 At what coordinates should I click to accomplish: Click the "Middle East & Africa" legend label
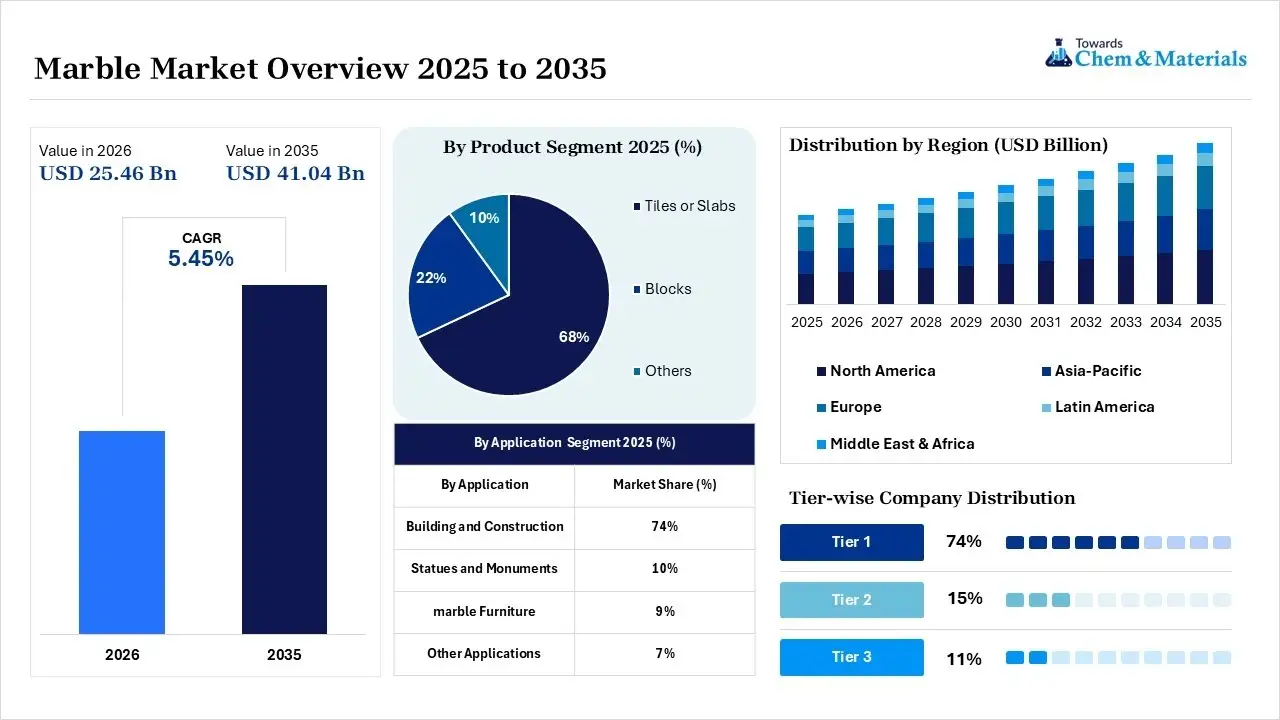click(902, 444)
